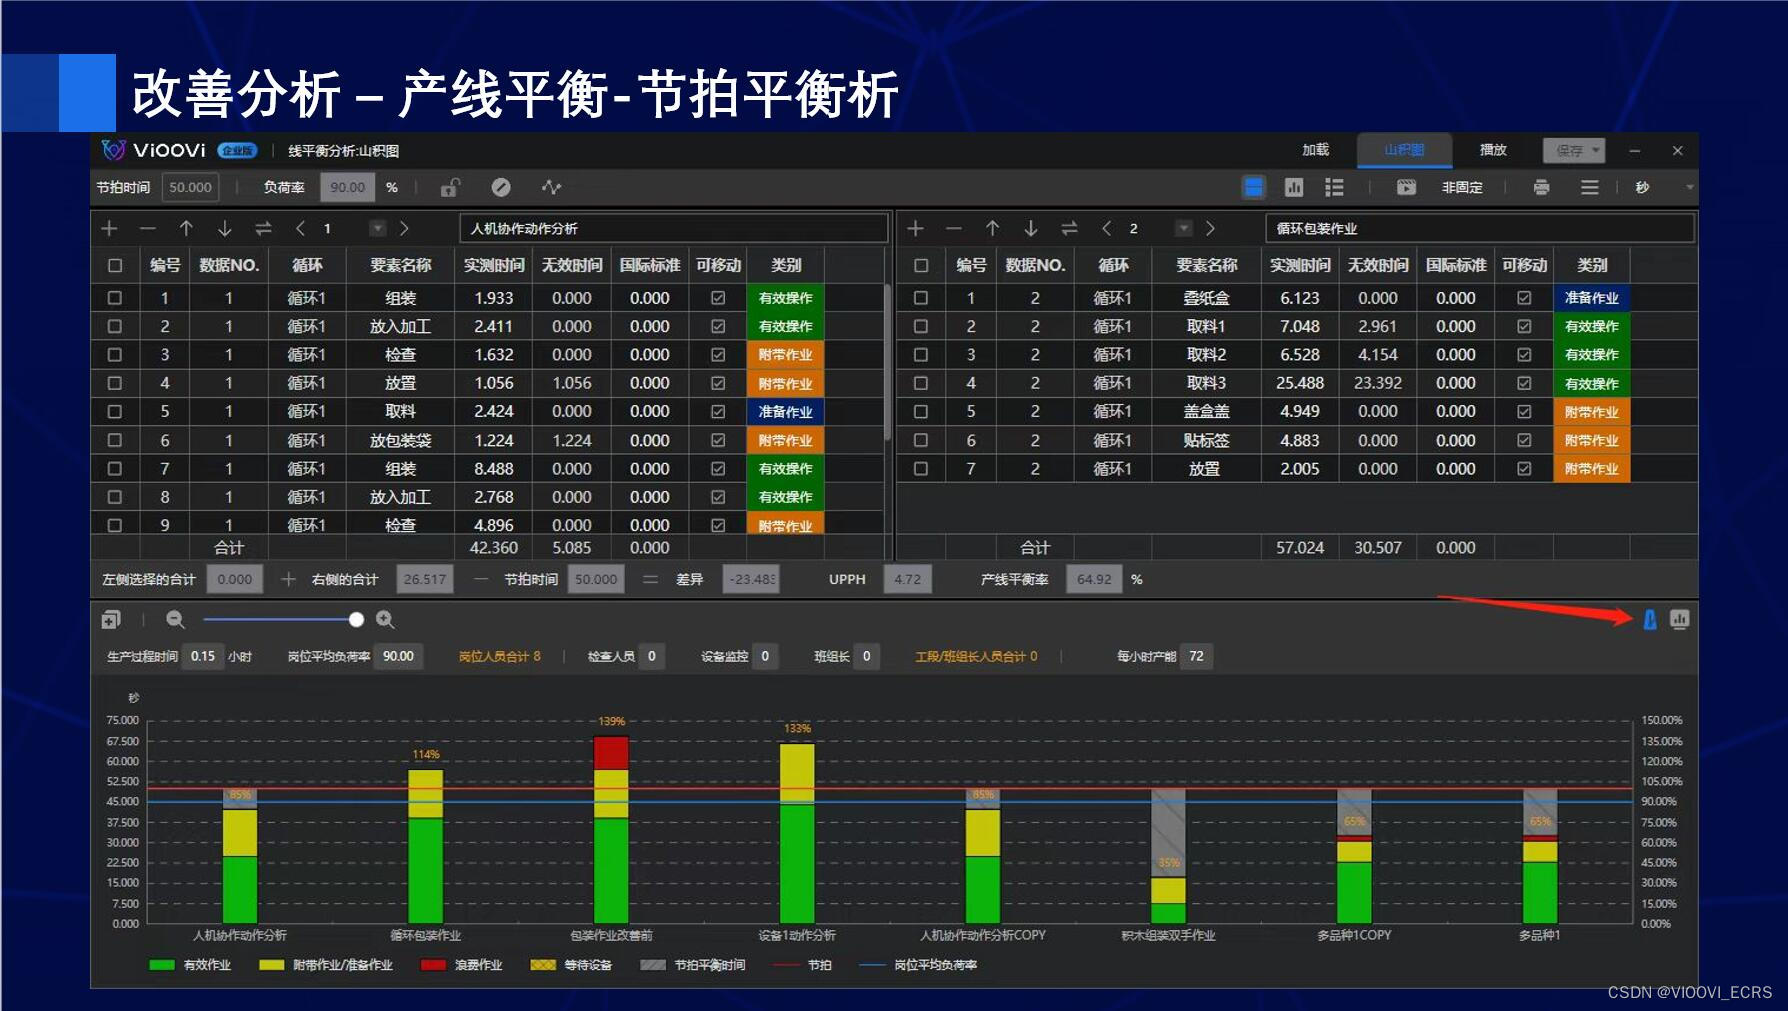1788x1011 pixels.
Task: Click the 类别 column header in left table
Action: point(786,266)
